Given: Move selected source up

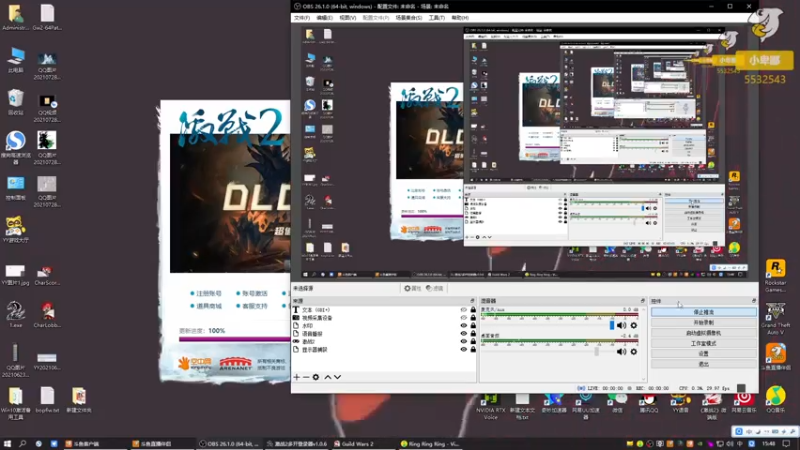Looking at the screenshot, I should pos(328,377).
